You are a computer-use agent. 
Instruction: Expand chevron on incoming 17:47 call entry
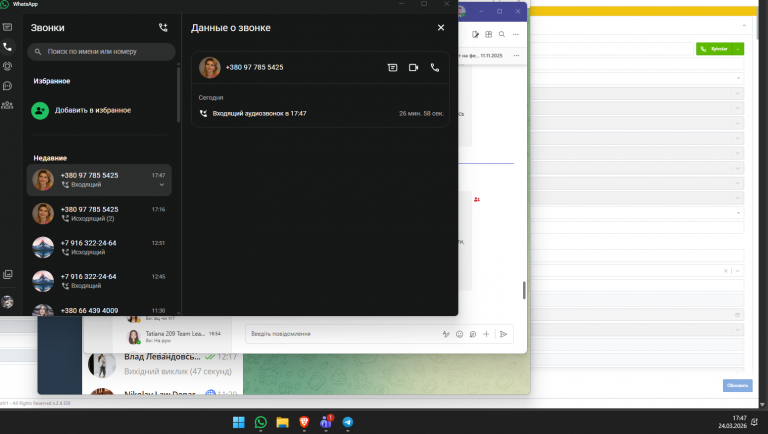tap(162, 185)
